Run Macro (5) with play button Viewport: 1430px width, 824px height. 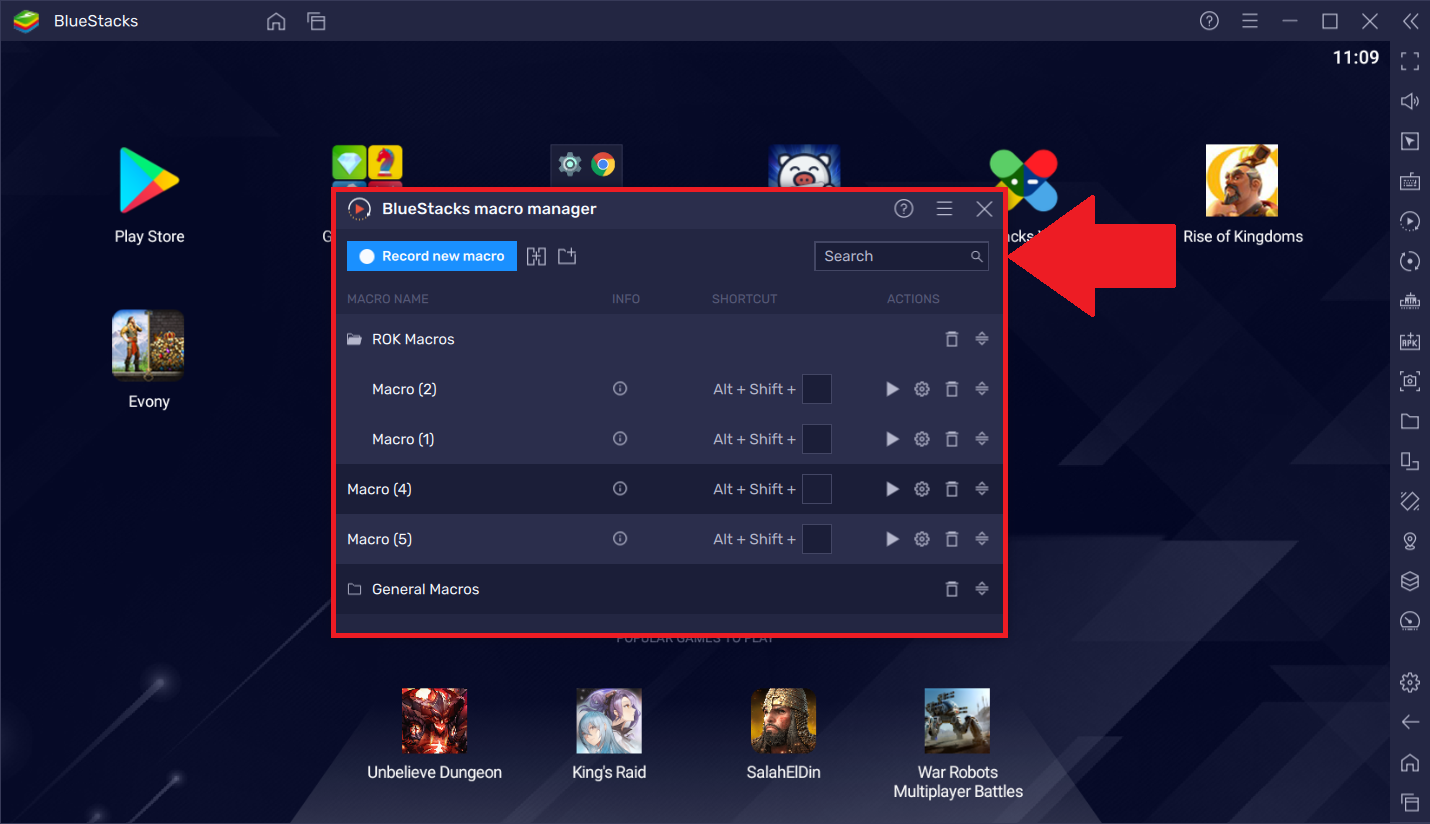point(892,539)
